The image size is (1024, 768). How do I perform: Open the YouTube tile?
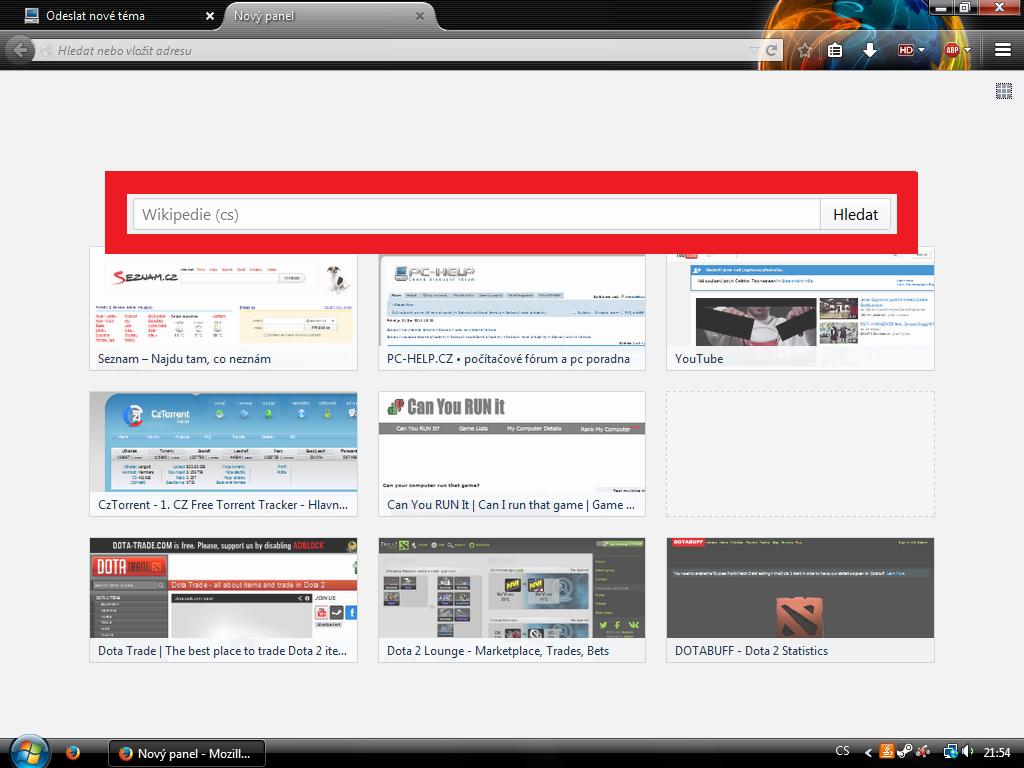[800, 309]
